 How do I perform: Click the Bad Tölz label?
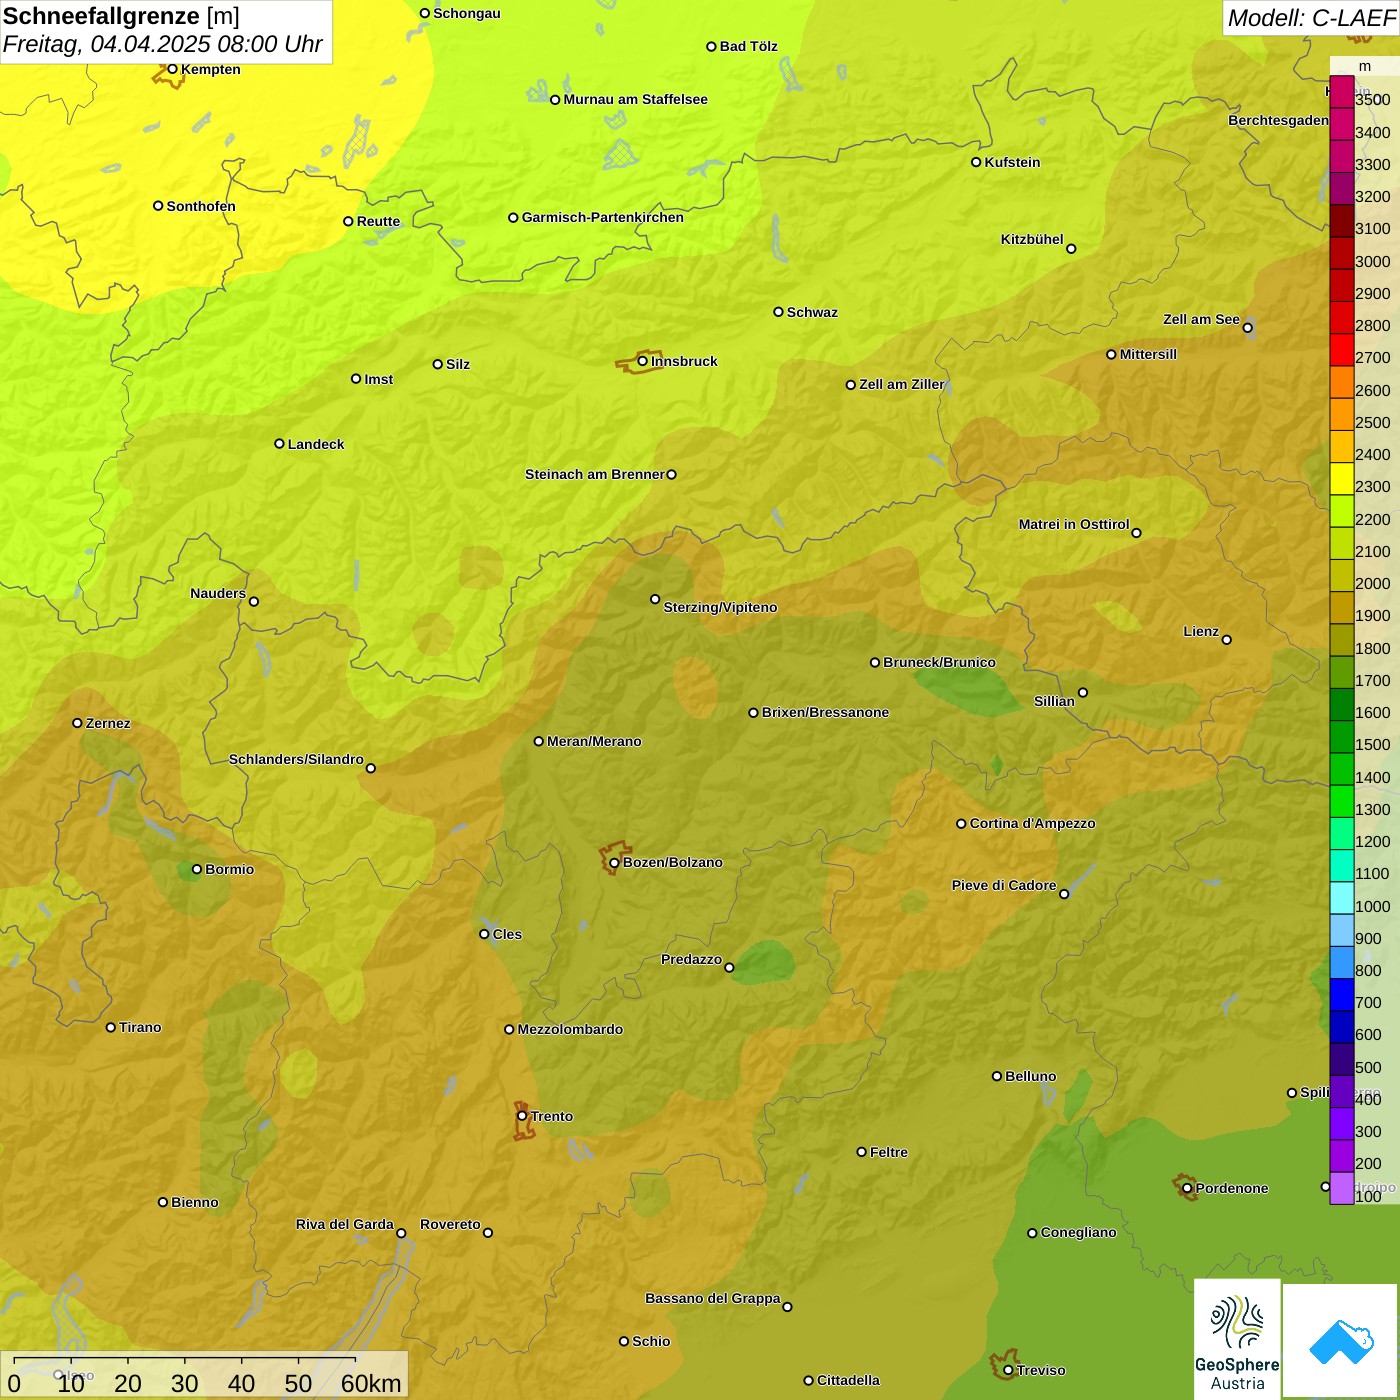[x=749, y=46]
